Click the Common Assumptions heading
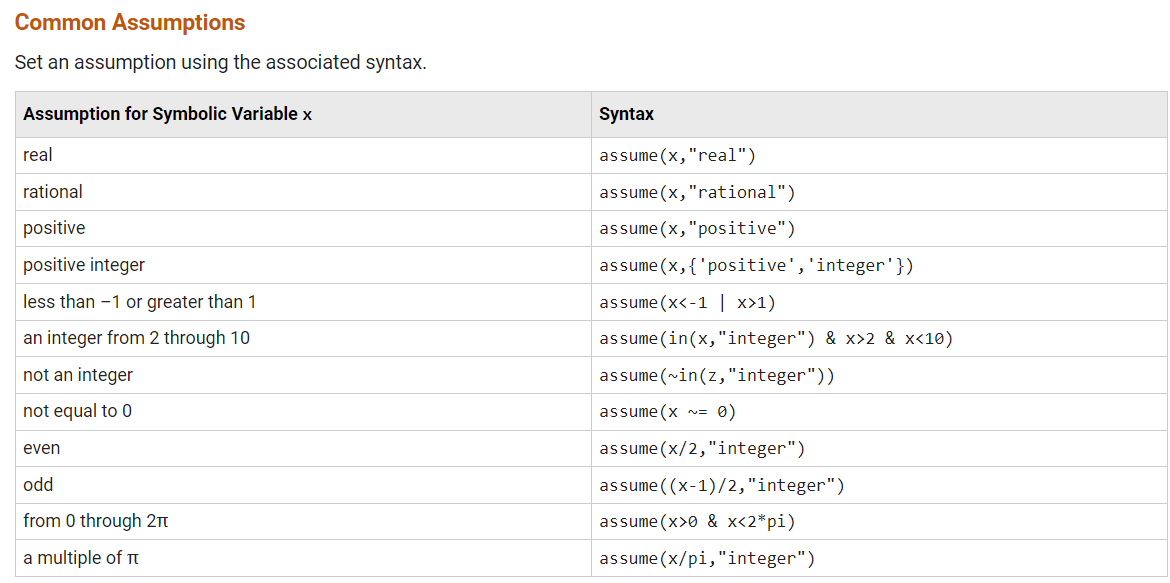Viewport: 1170px width, 583px height. [130, 22]
